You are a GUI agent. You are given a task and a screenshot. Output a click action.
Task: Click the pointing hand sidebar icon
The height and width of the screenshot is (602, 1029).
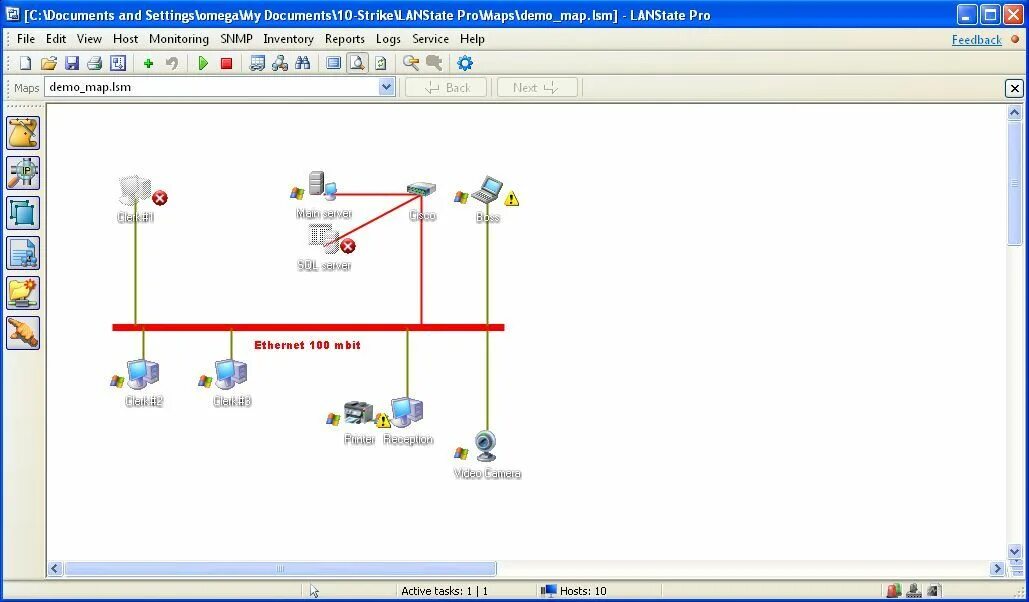(23, 333)
